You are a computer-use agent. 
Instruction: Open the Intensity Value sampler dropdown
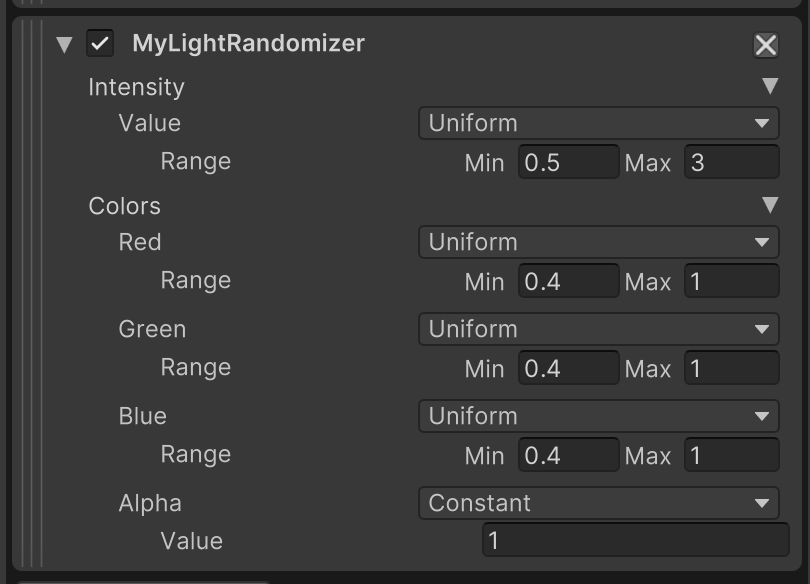coord(598,124)
